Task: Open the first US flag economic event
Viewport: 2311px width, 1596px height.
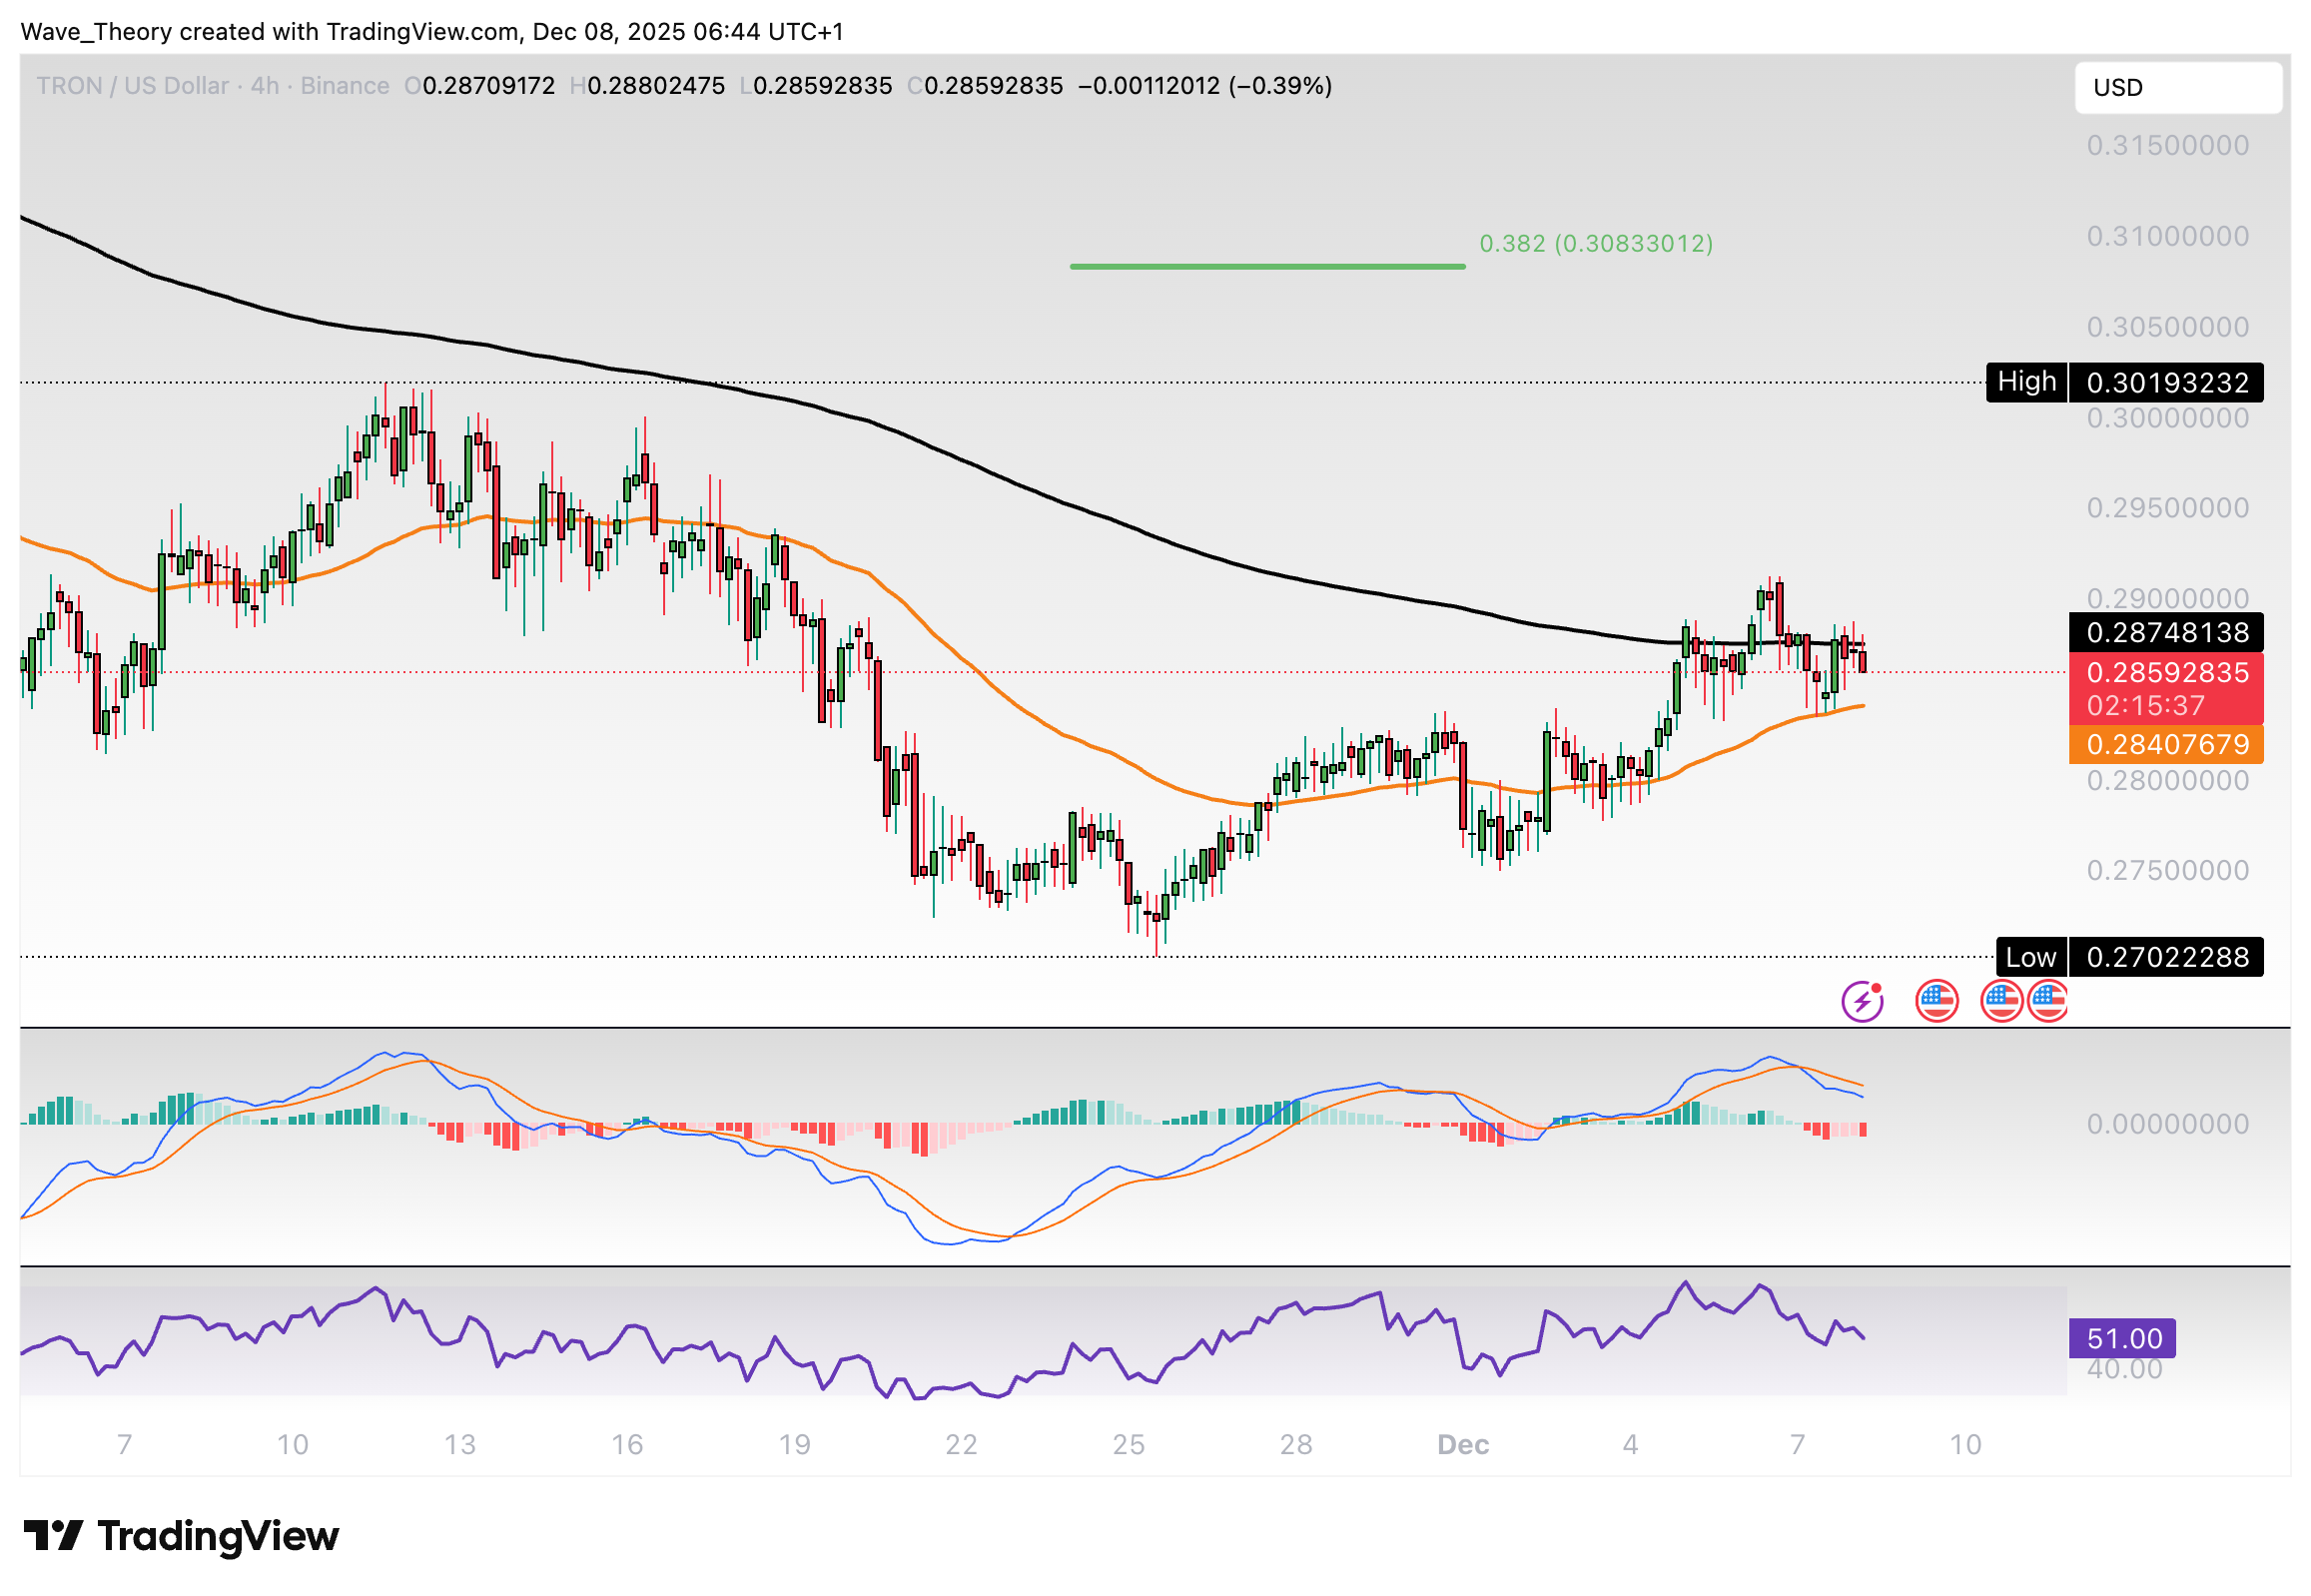Action: [1937, 999]
